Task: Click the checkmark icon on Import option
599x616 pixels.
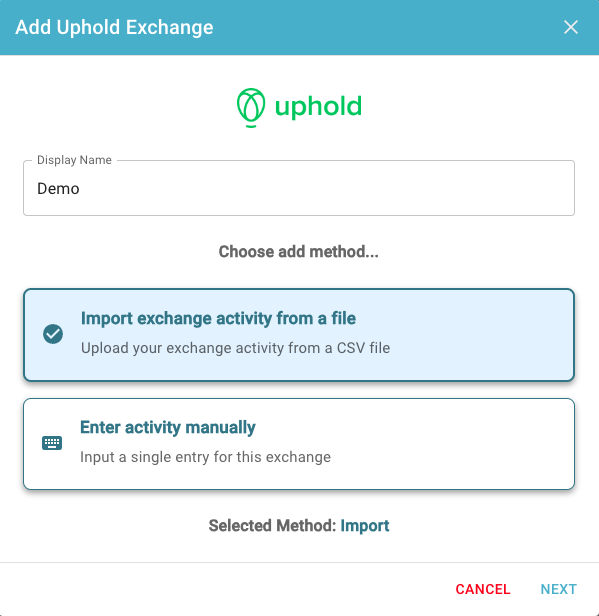Action: tap(53, 334)
